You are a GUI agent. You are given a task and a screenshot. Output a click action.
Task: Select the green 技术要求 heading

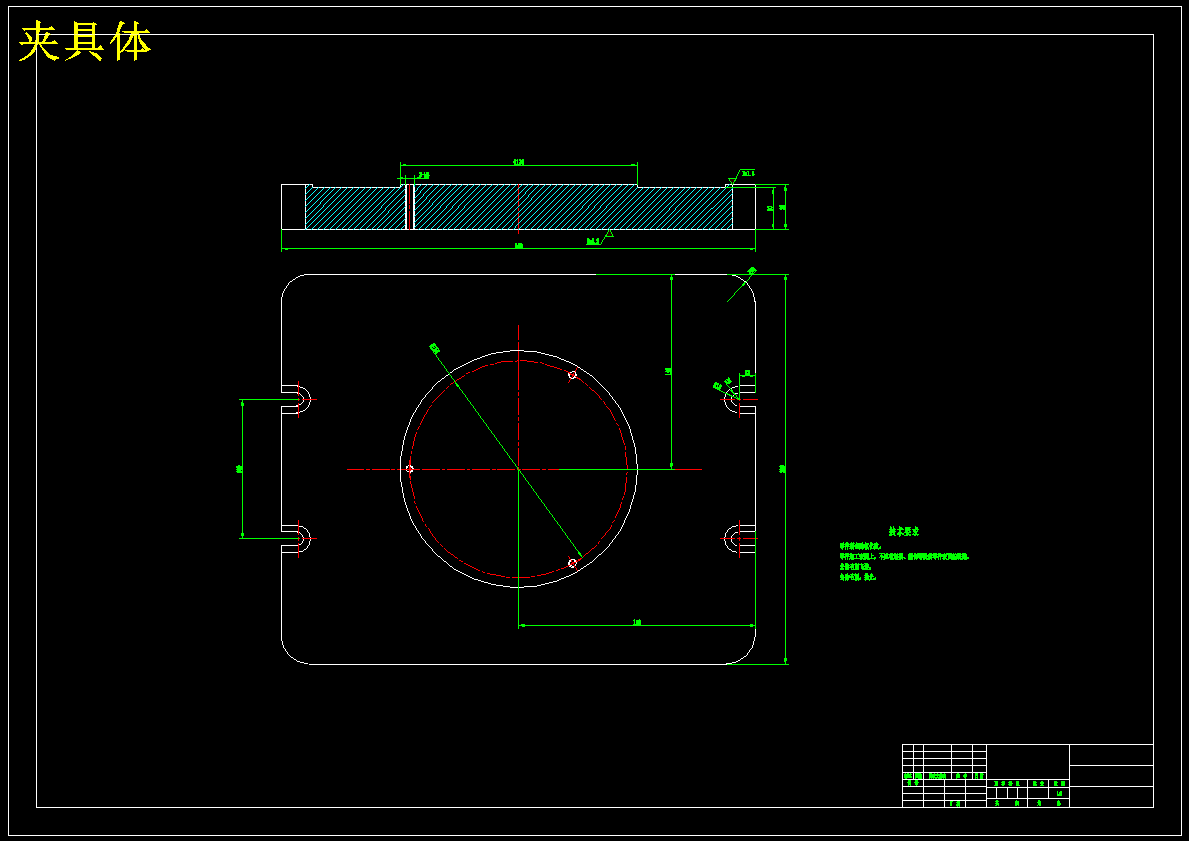904,532
